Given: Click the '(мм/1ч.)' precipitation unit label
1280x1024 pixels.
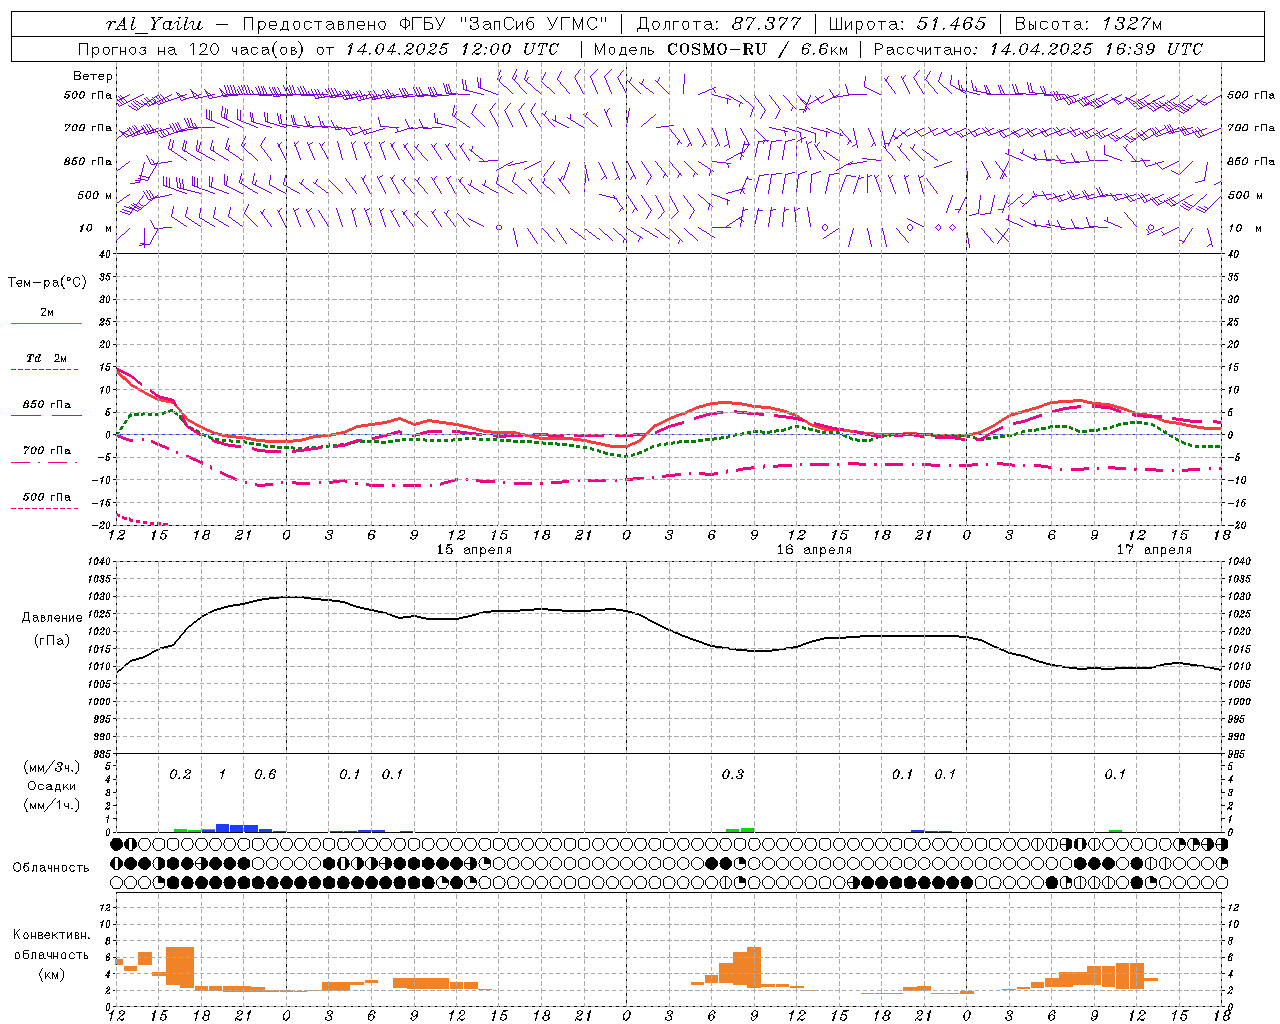Looking at the screenshot, I should [52, 805].
